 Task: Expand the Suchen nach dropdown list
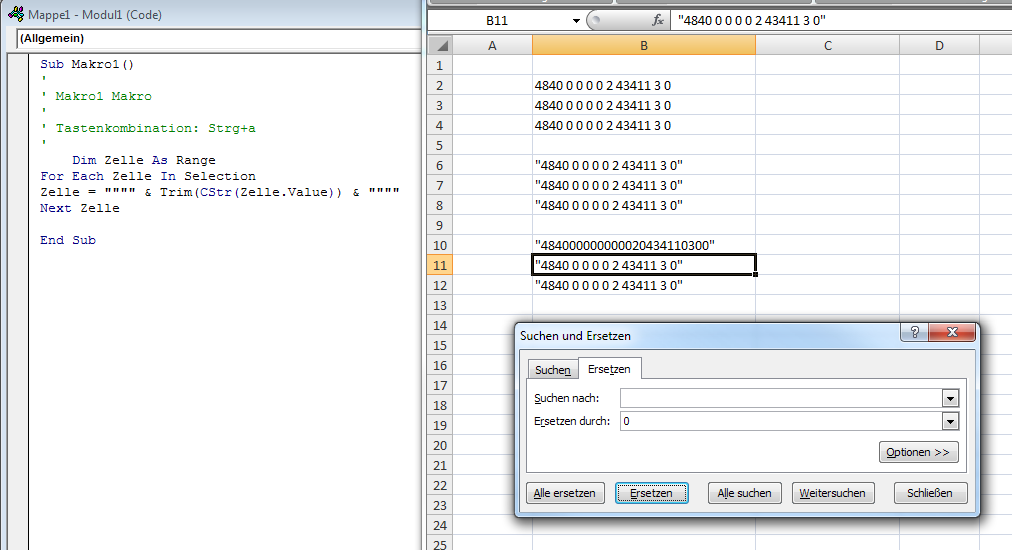click(950, 398)
